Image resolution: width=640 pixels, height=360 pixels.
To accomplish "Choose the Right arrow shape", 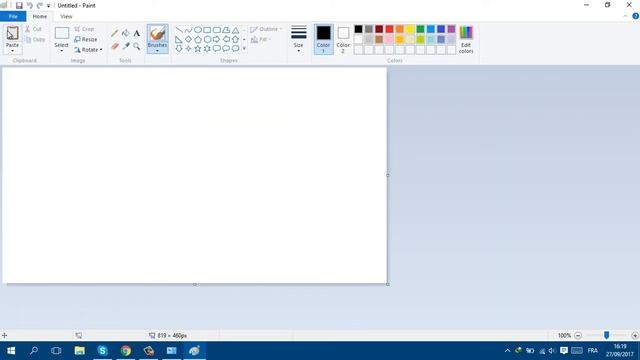I will click(x=216, y=40).
